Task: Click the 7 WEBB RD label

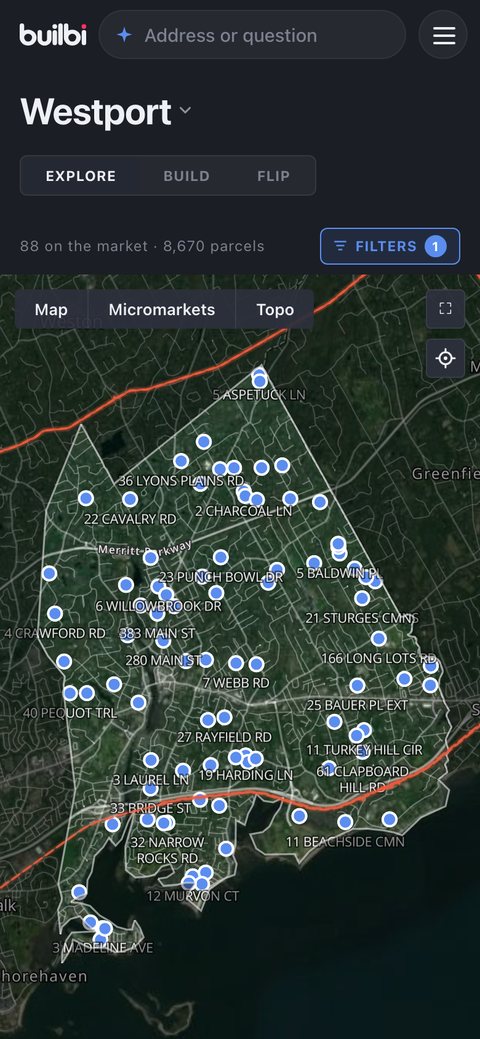Action: [236, 683]
